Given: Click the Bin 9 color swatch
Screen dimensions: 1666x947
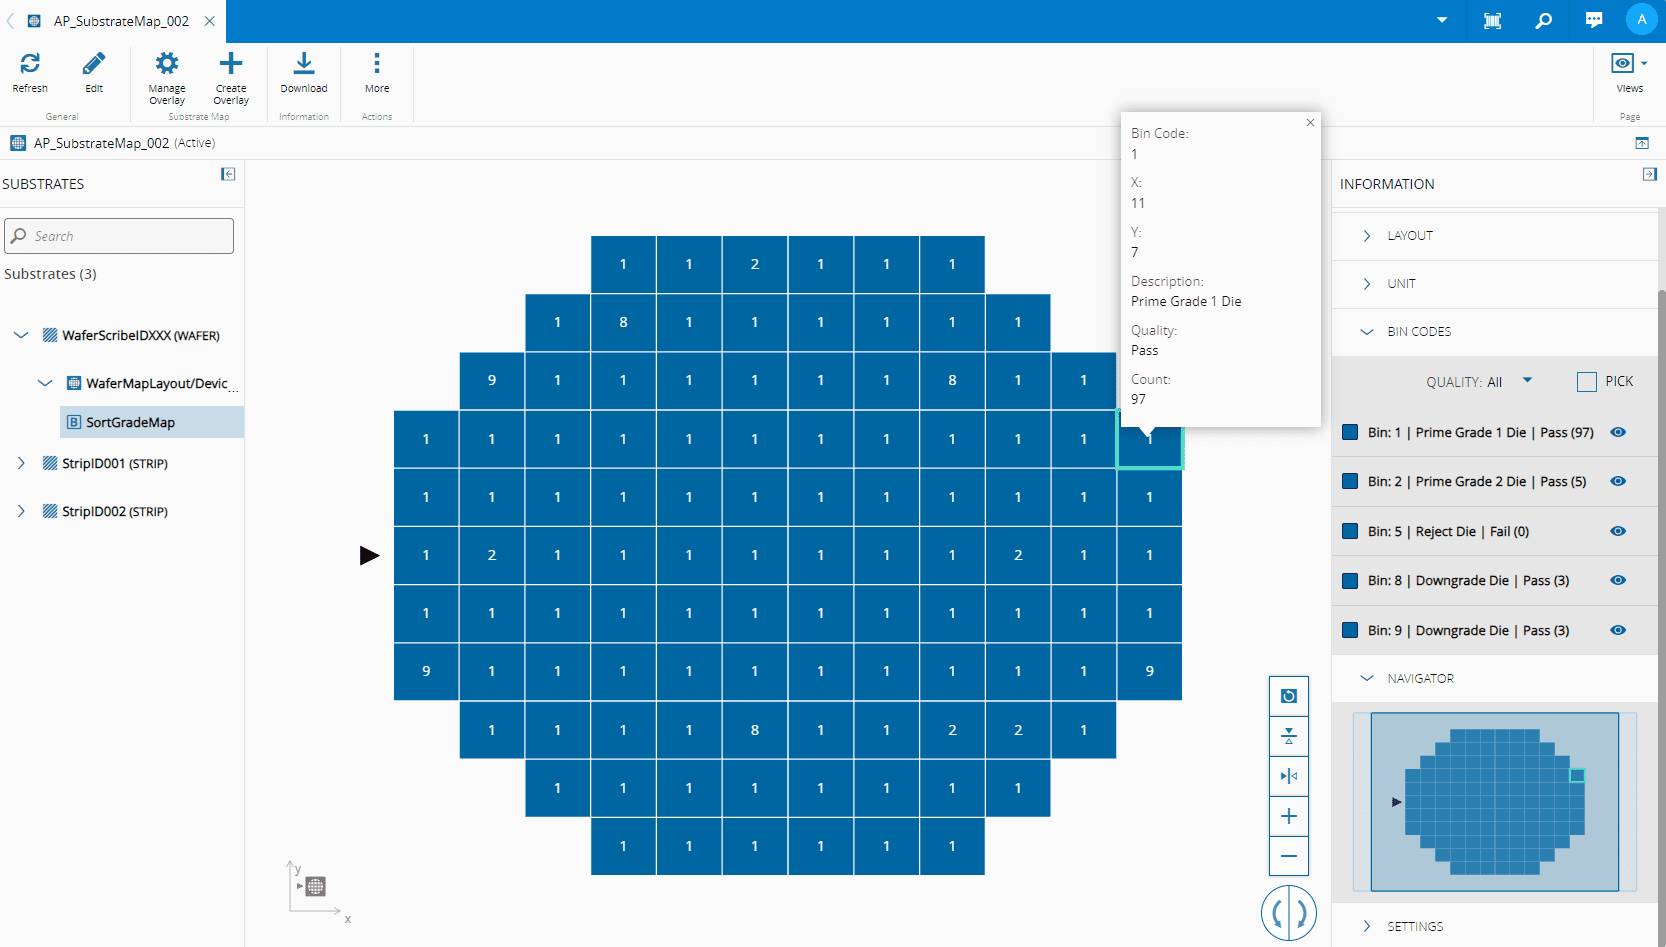Looking at the screenshot, I should [x=1350, y=630].
